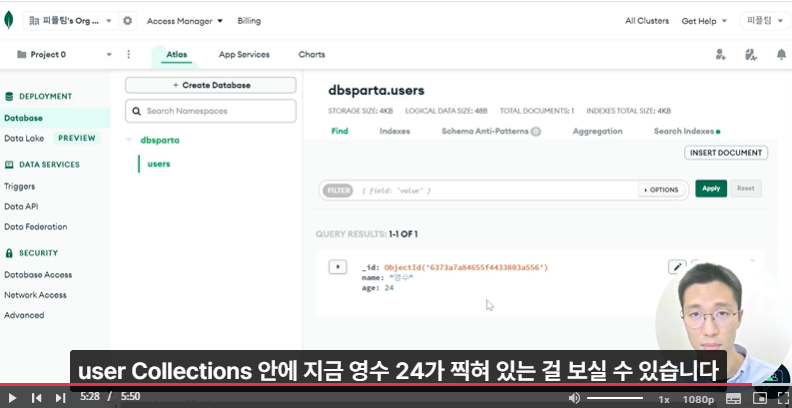The height and width of the screenshot is (408, 792).
Task: Open Data Federation in sidebar
Action: tap(35, 227)
